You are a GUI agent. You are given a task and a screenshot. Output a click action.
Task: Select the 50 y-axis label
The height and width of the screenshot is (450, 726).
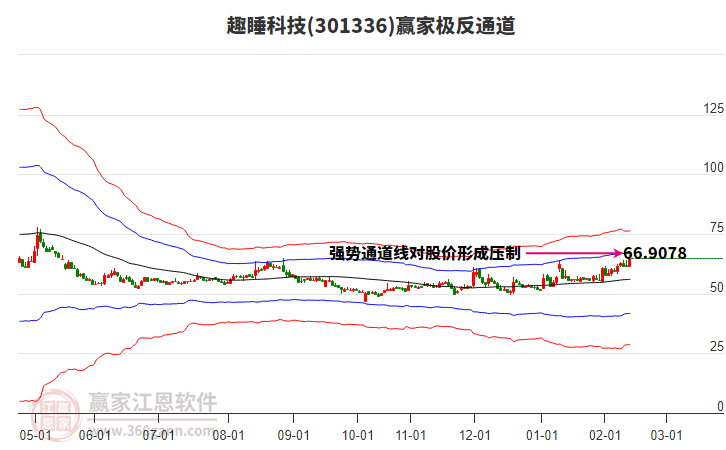click(x=716, y=288)
